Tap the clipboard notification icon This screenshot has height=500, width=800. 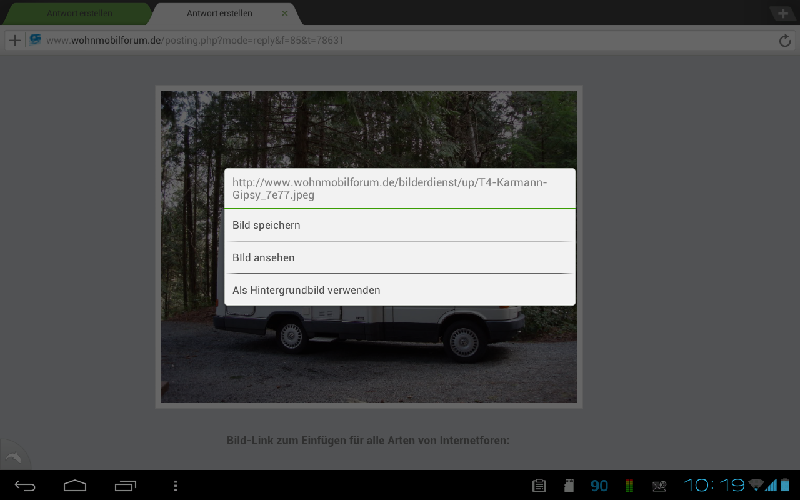(x=539, y=486)
